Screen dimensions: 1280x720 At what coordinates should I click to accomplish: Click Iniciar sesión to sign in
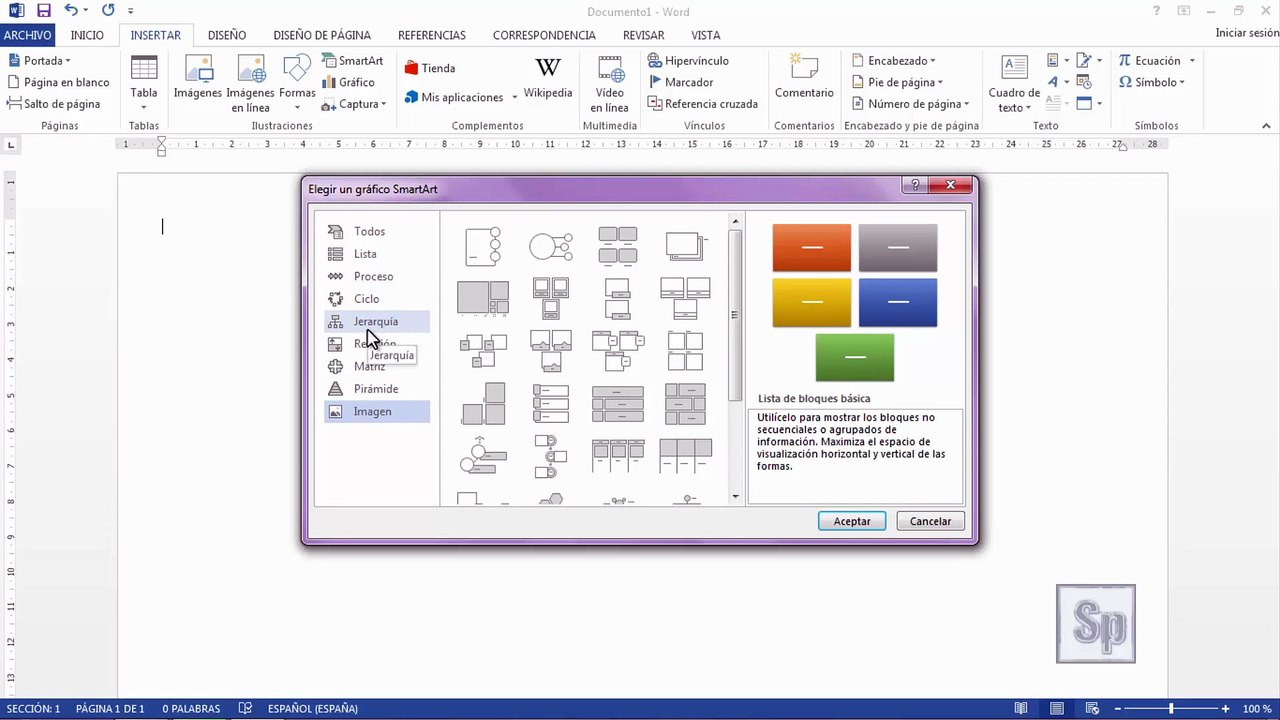1247,33
